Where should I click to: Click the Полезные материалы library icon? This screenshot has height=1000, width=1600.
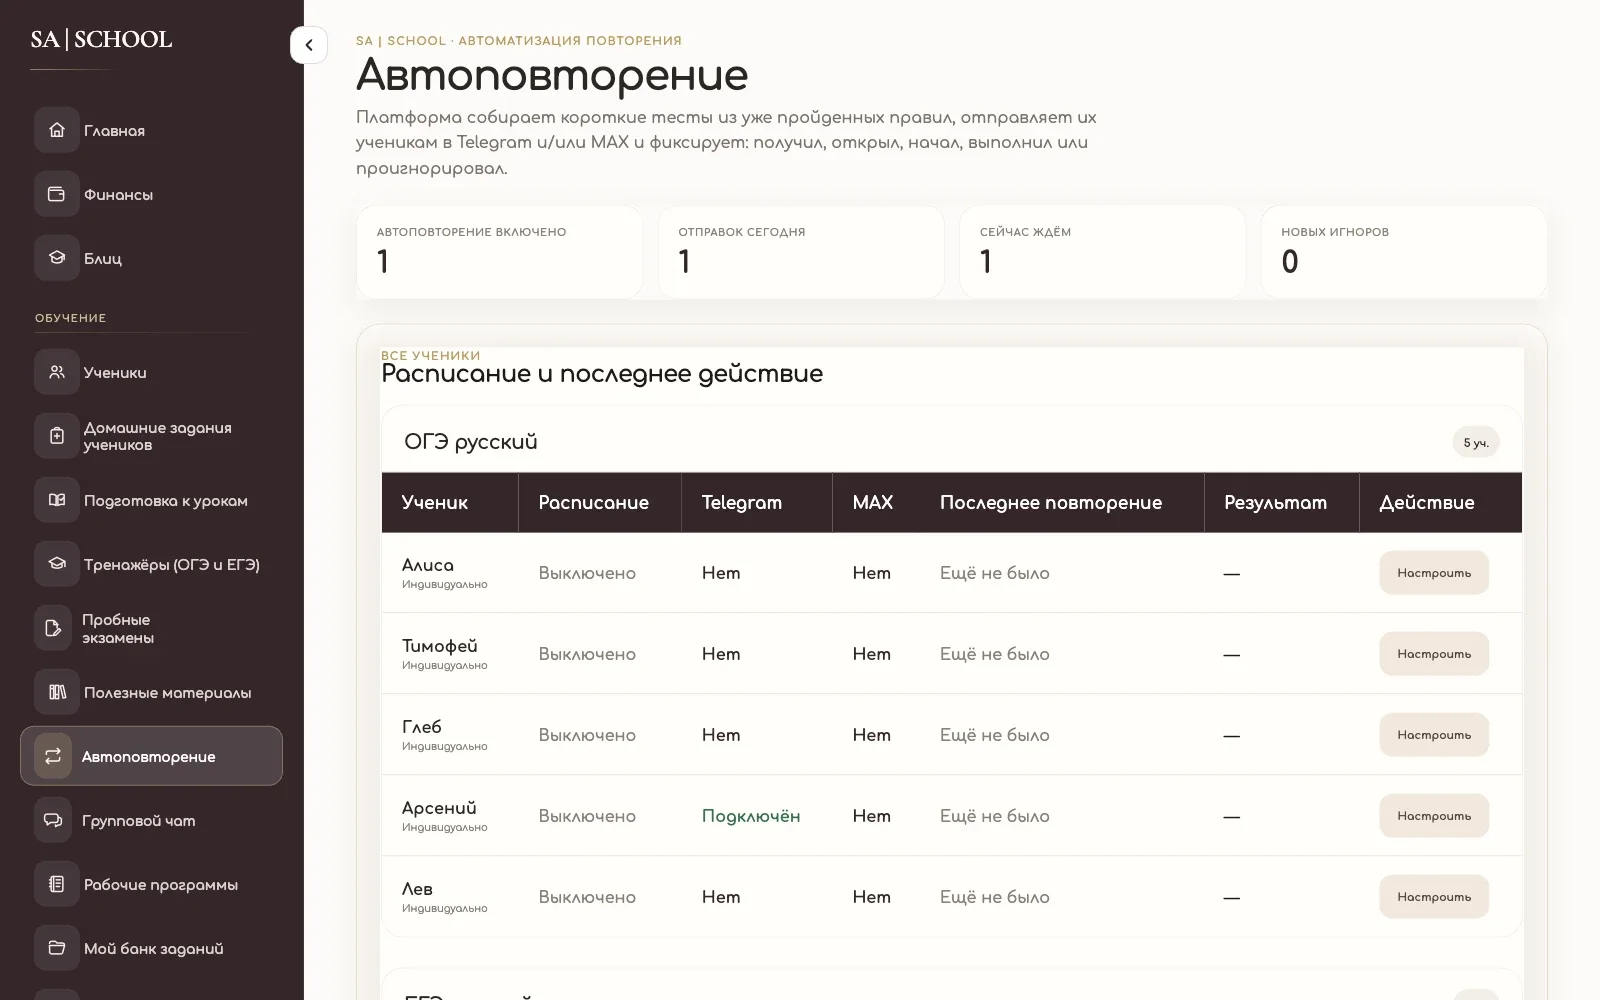point(57,692)
